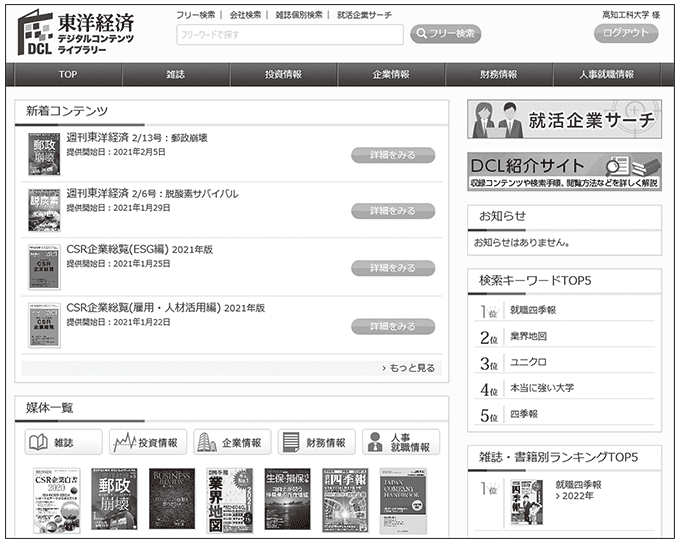Open the 生保・損保 cover in 媒体一覧
The width and height of the screenshot is (680, 544).
tap(288, 499)
